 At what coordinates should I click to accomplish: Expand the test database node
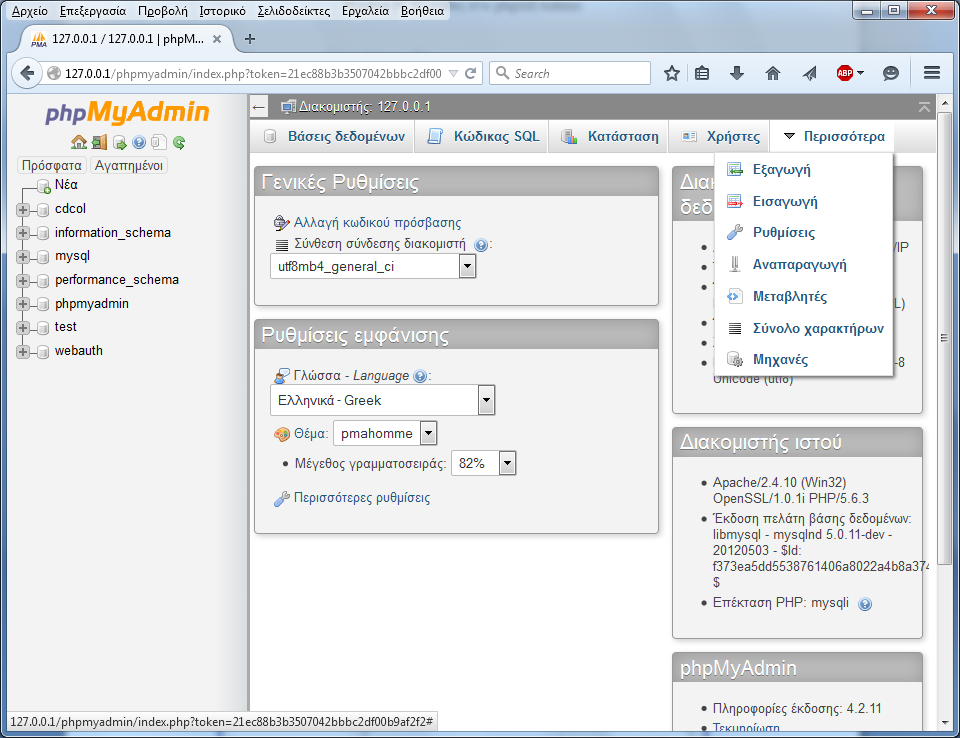click(23, 328)
